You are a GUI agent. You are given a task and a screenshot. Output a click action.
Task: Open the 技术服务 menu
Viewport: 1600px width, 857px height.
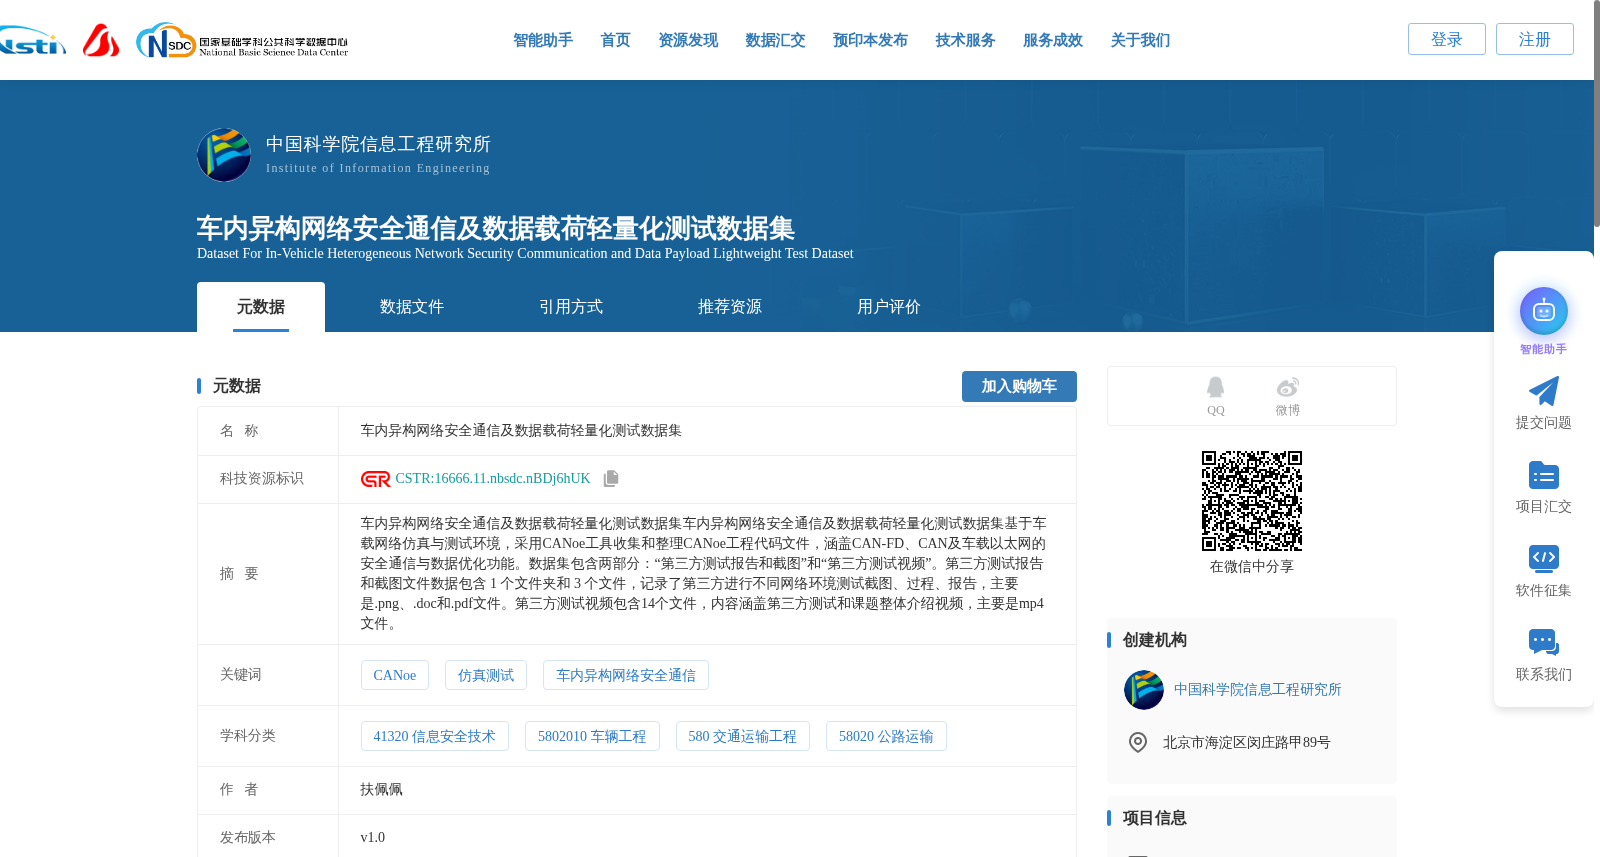pos(965,40)
